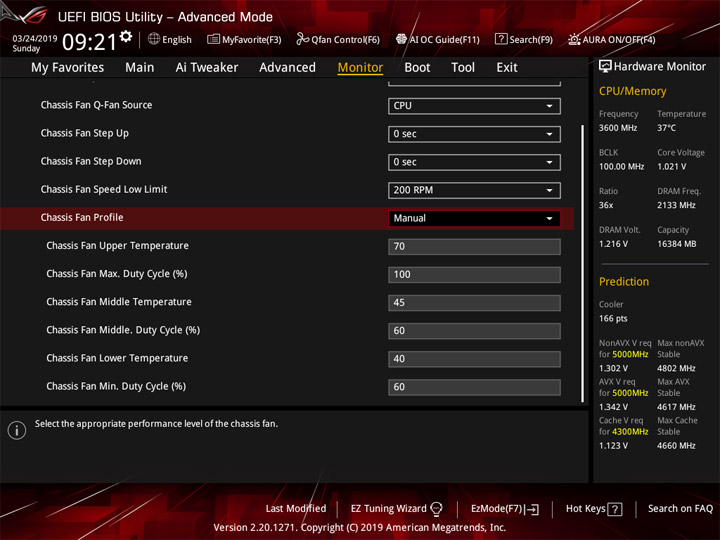Click the Hardware Monitor screen icon

pos(605,67)
